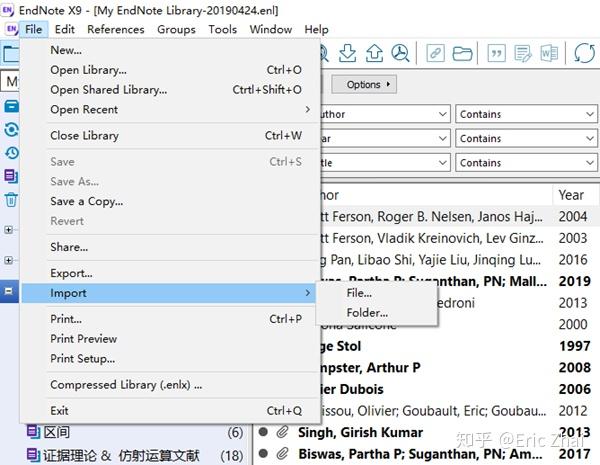Click the export reference upload-arrow toolbar icon
This screenshot has width=600, height=465.
374,53
